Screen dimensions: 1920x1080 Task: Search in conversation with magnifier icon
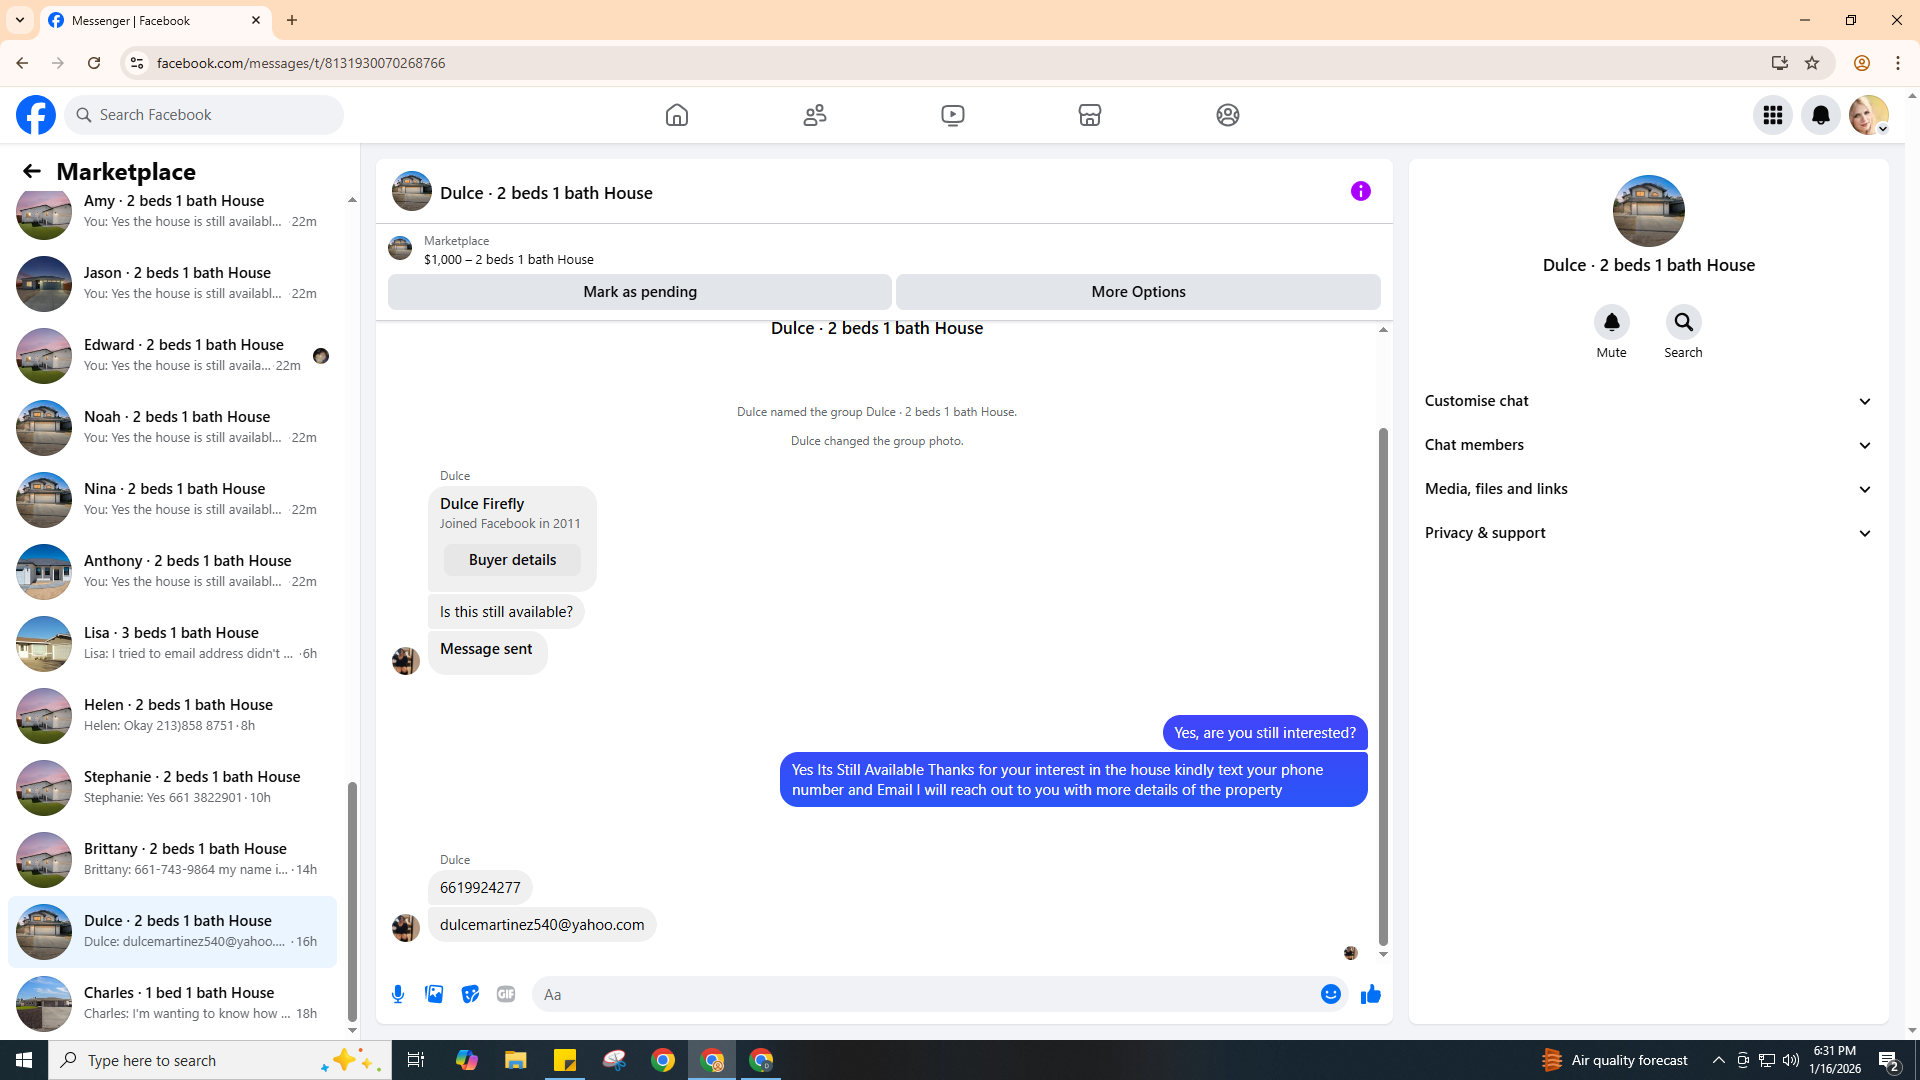tap(1683, 322)
